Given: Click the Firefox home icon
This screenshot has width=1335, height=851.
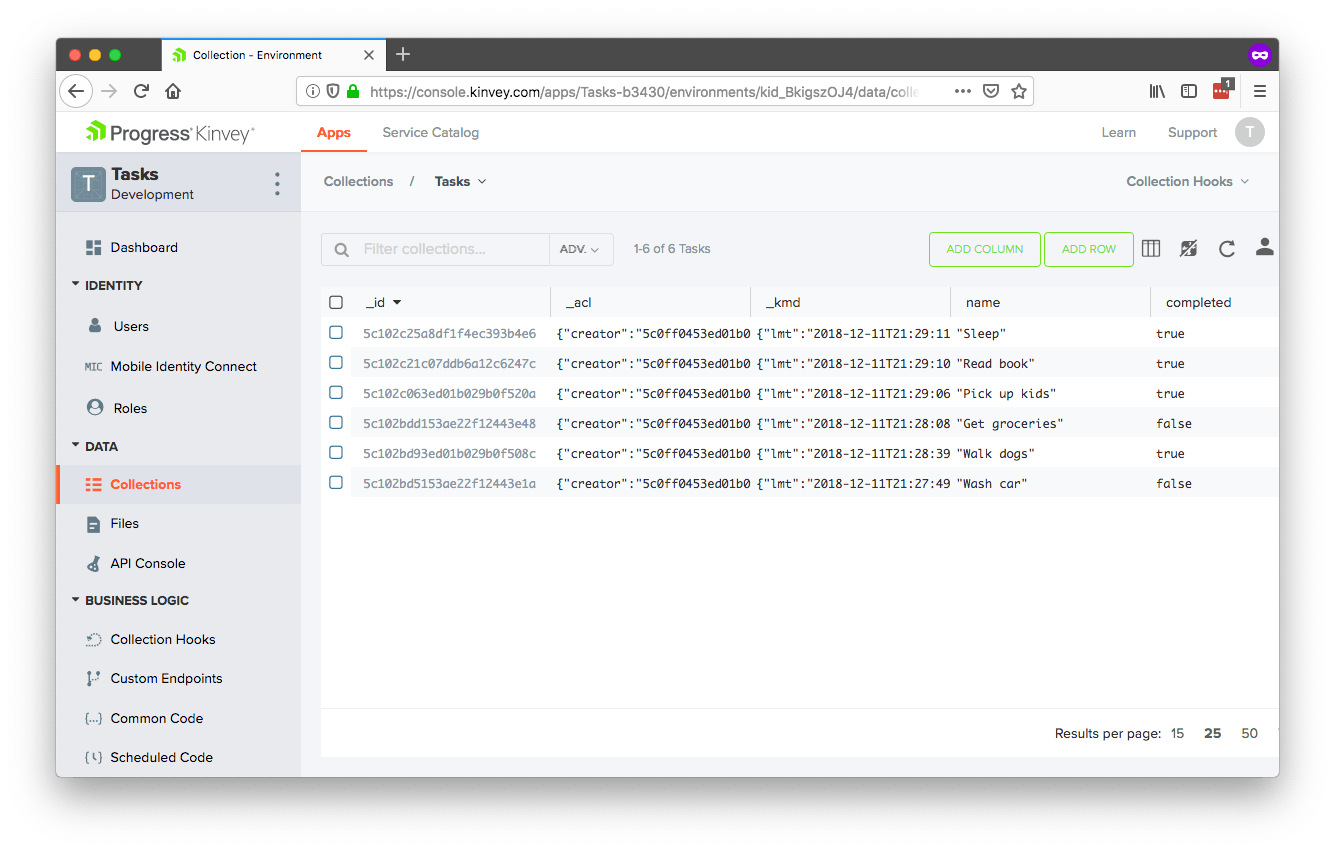Looking at the screenshot, I should point(173,91).
